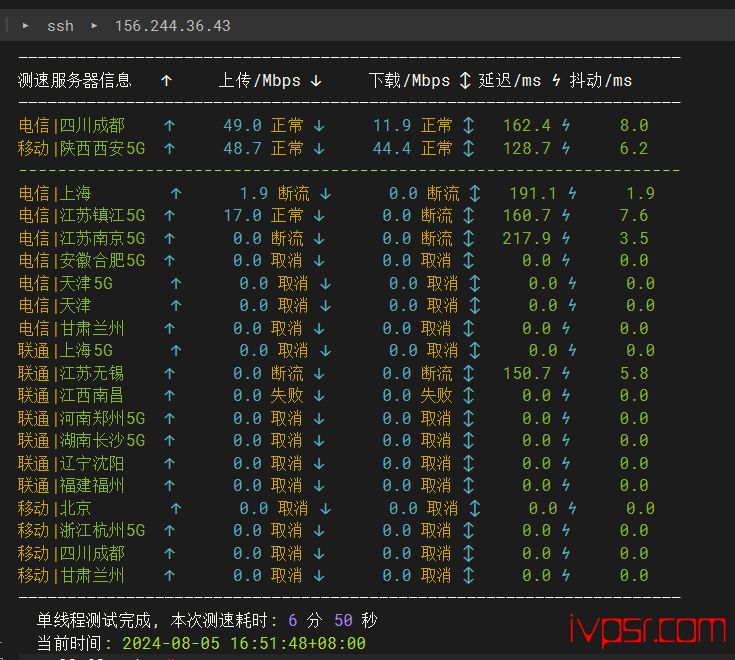Viewport: 735px width, 660px height.
Task: Click upload value 48.7 for 陕西西安5G
Action: click(x=242, y=149)
